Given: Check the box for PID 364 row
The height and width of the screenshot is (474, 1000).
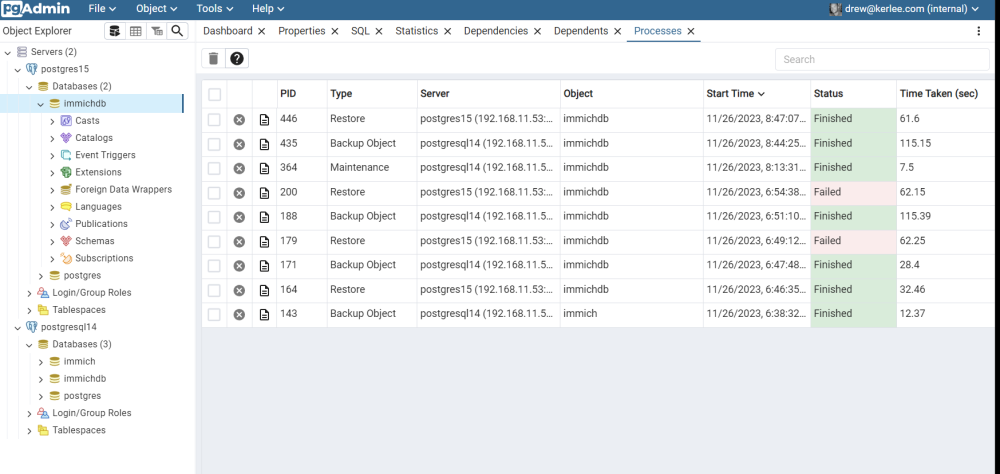Looking at the screenshot, I should [214, 168].
